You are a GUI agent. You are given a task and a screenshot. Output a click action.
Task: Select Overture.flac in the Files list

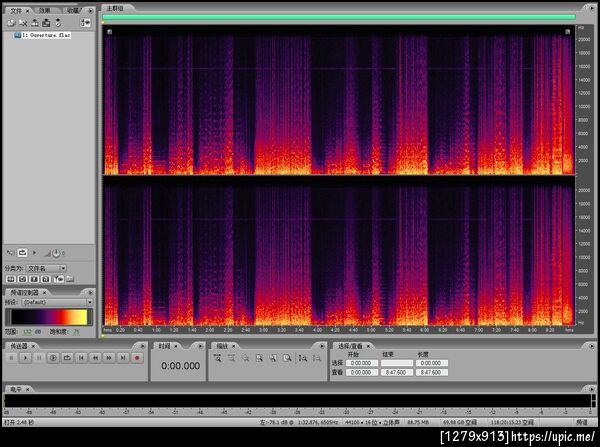coord(42,35)
